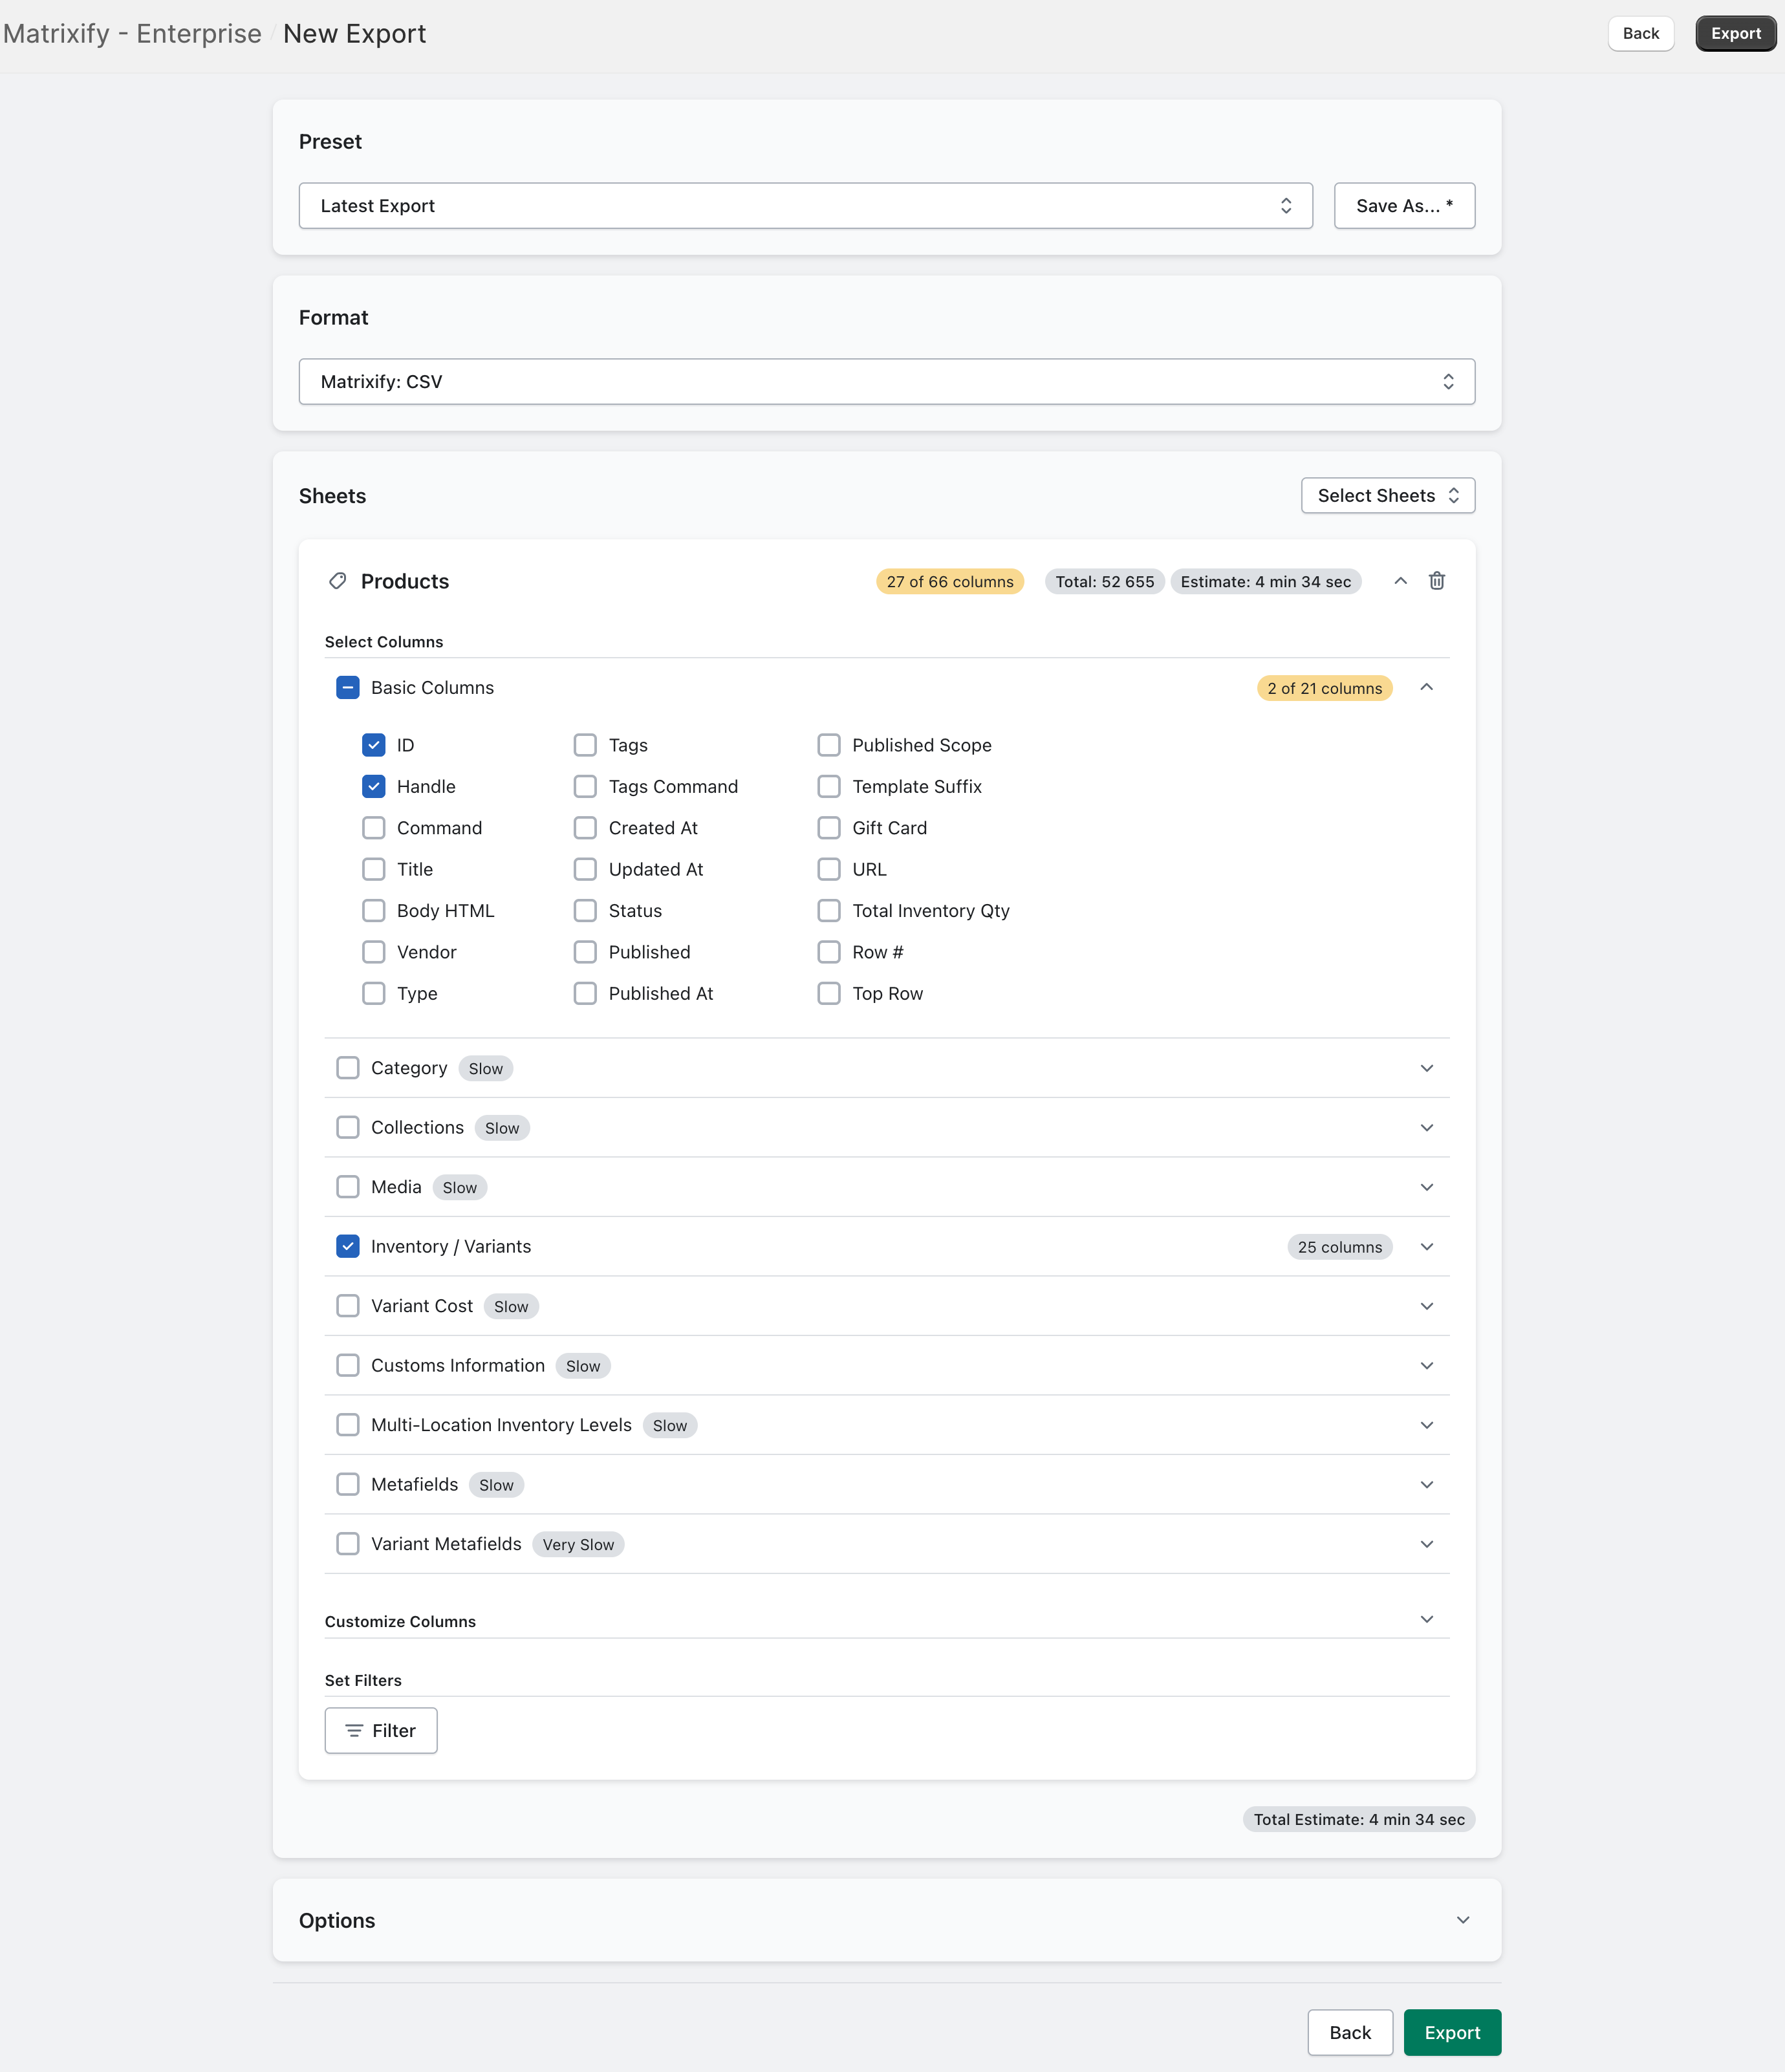The image size is (1785, 2072).
Task: Open the Matrixify: CSV format dropdown
Action: click(x=886, y=381)
